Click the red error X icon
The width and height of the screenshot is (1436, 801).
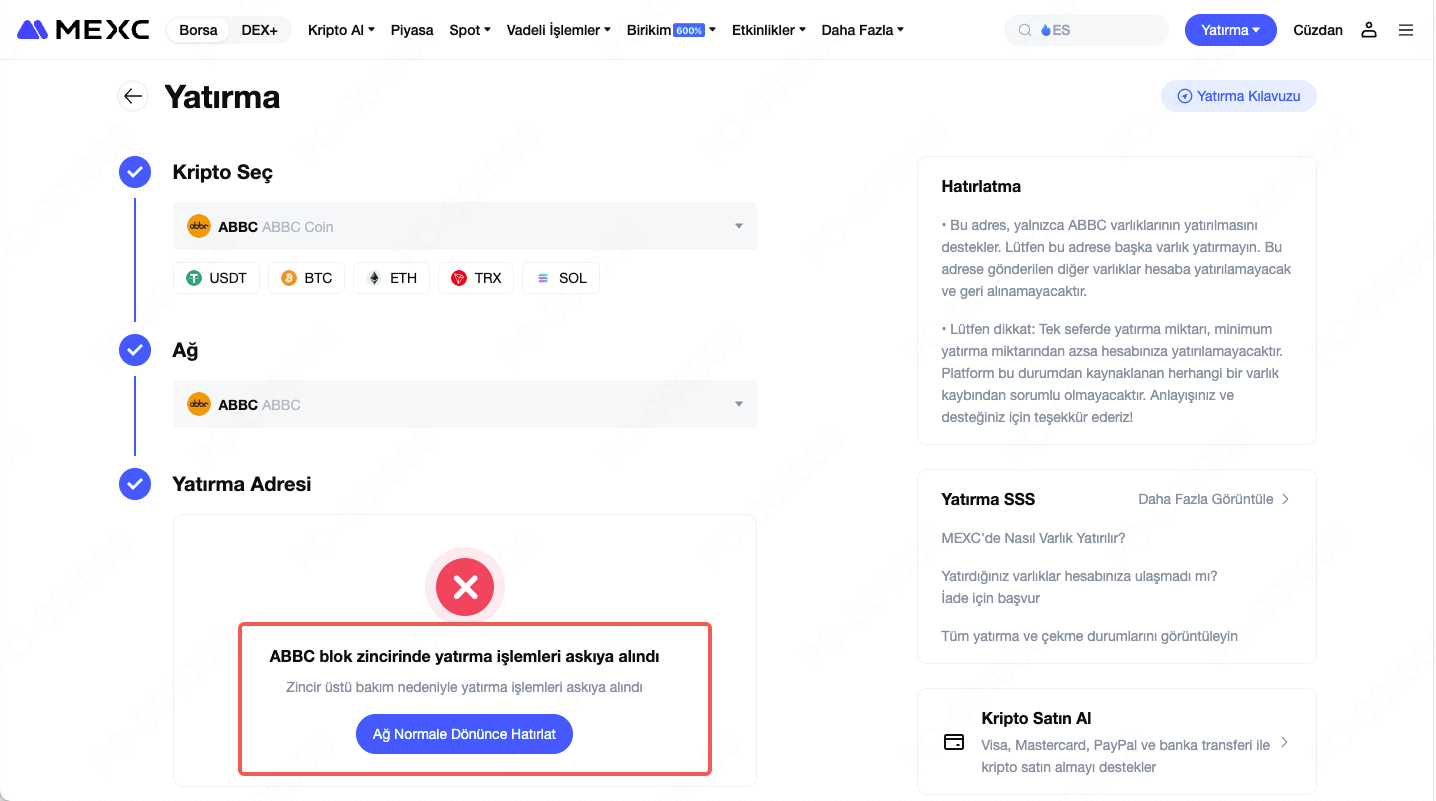point(465,587)
